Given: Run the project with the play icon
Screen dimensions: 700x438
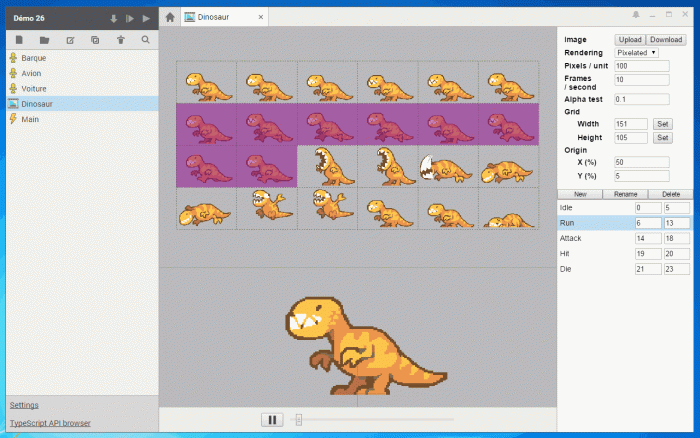Looking at the screenshot, I should coord(146,19).
